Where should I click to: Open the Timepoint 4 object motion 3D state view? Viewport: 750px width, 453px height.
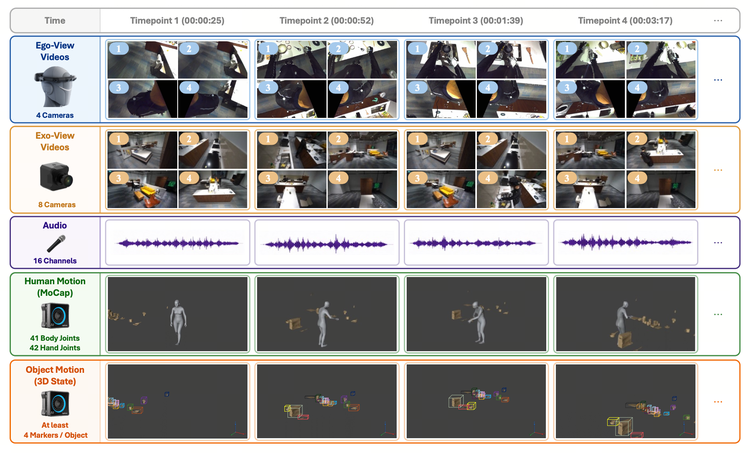click(626, 401)
